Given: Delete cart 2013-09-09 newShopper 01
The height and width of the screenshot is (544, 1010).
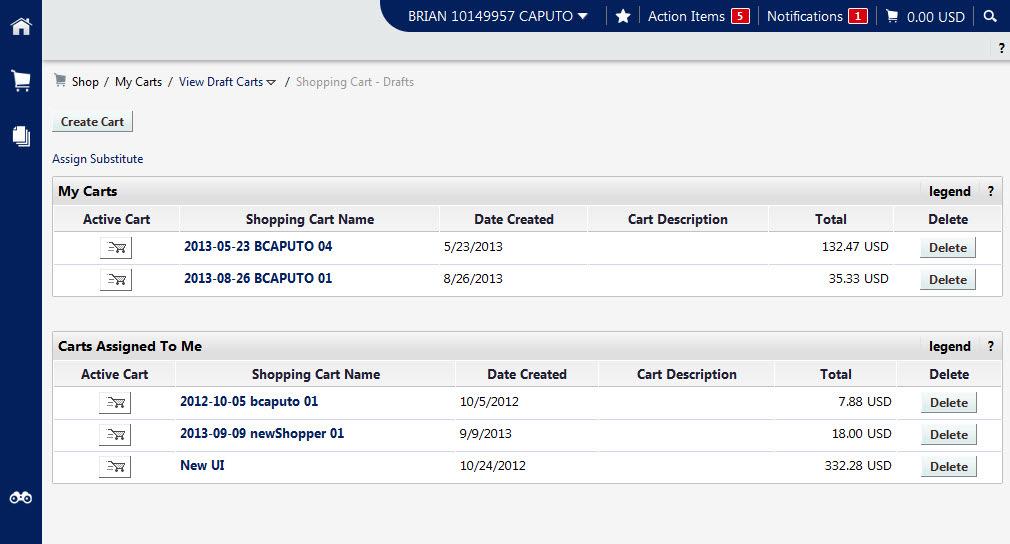Looking at the screenshot, I should (x=949, y=435).
